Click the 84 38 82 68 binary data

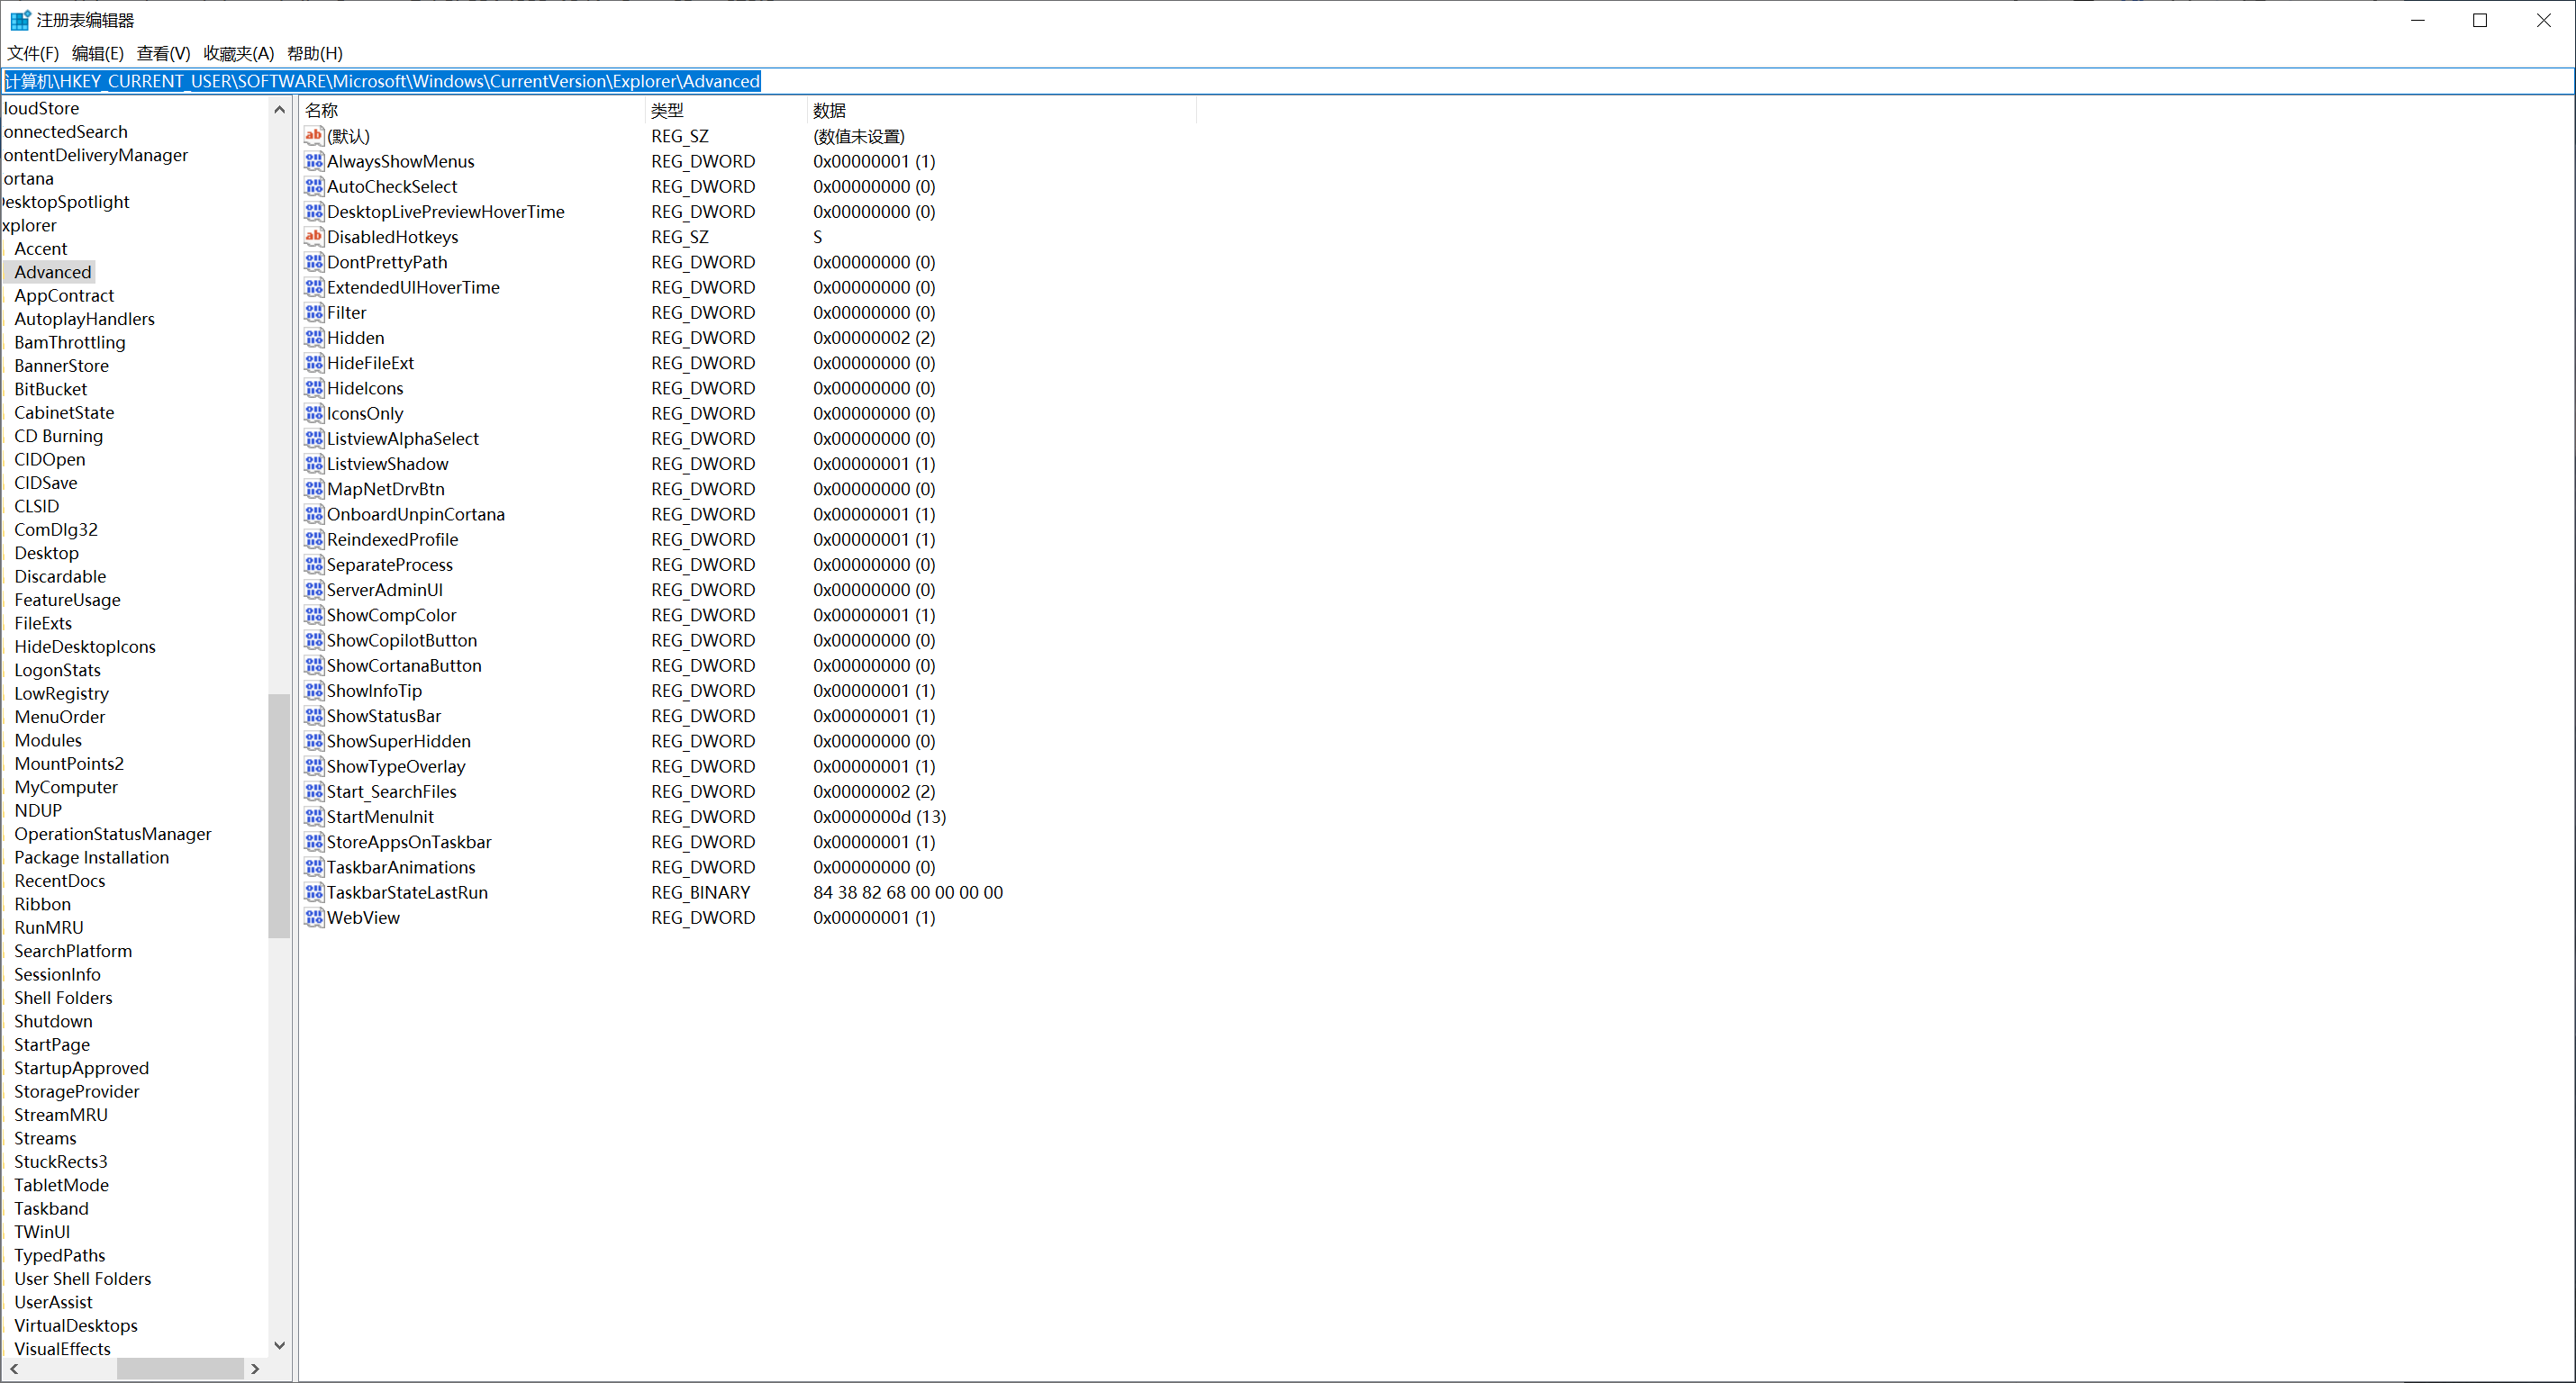click(x=908, y=893)
